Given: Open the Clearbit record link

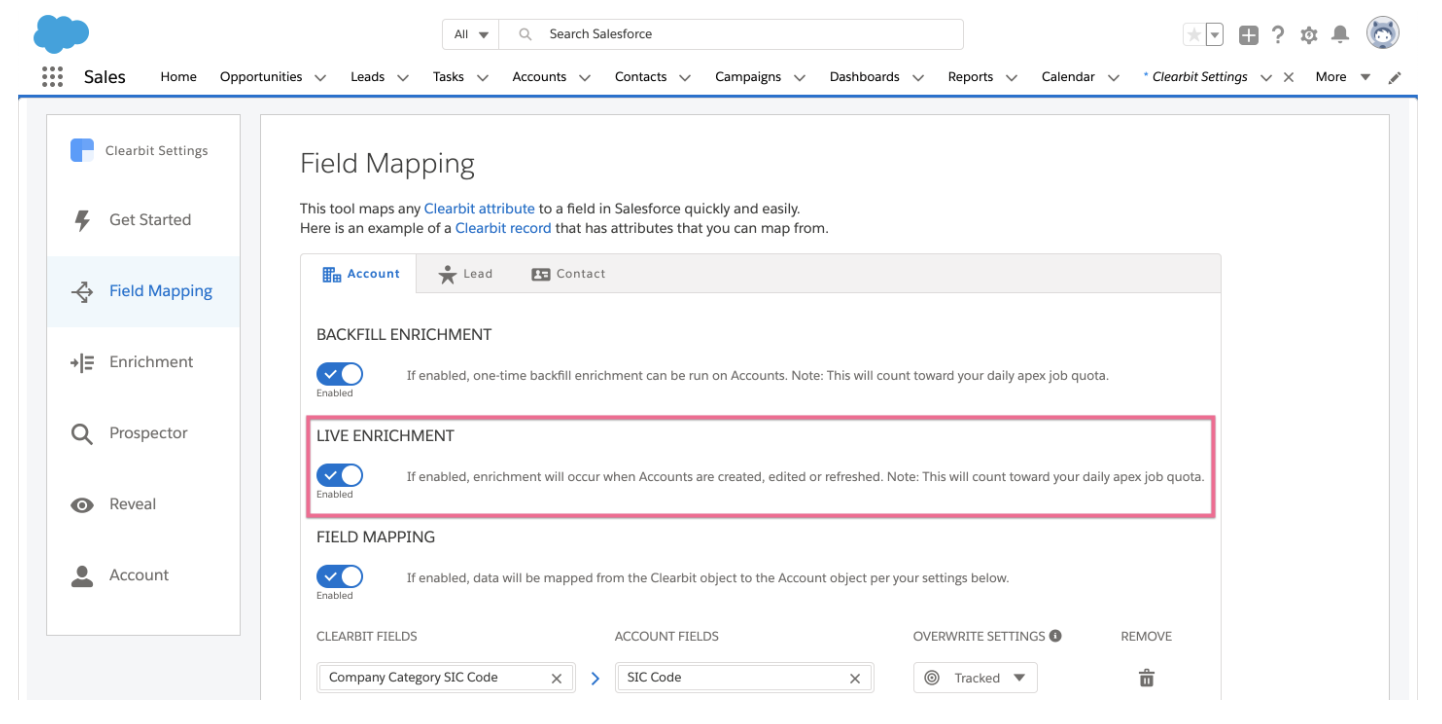Looking at the screenshot, I should 503,228.
